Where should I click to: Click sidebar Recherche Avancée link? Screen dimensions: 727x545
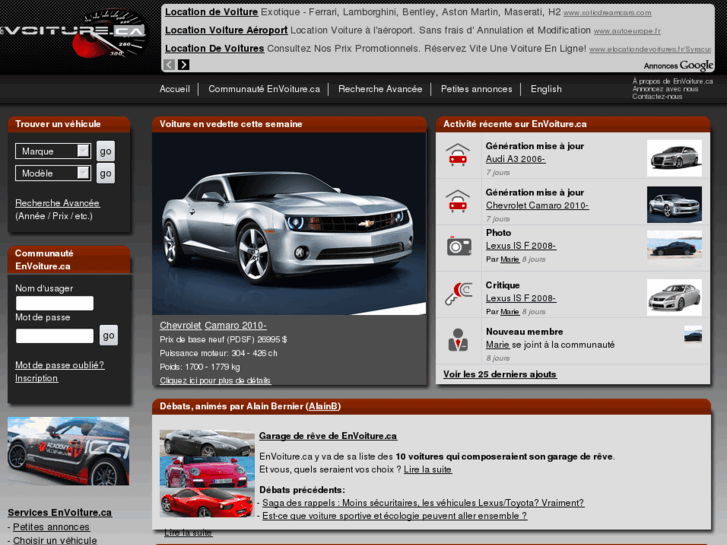(57, 203)
